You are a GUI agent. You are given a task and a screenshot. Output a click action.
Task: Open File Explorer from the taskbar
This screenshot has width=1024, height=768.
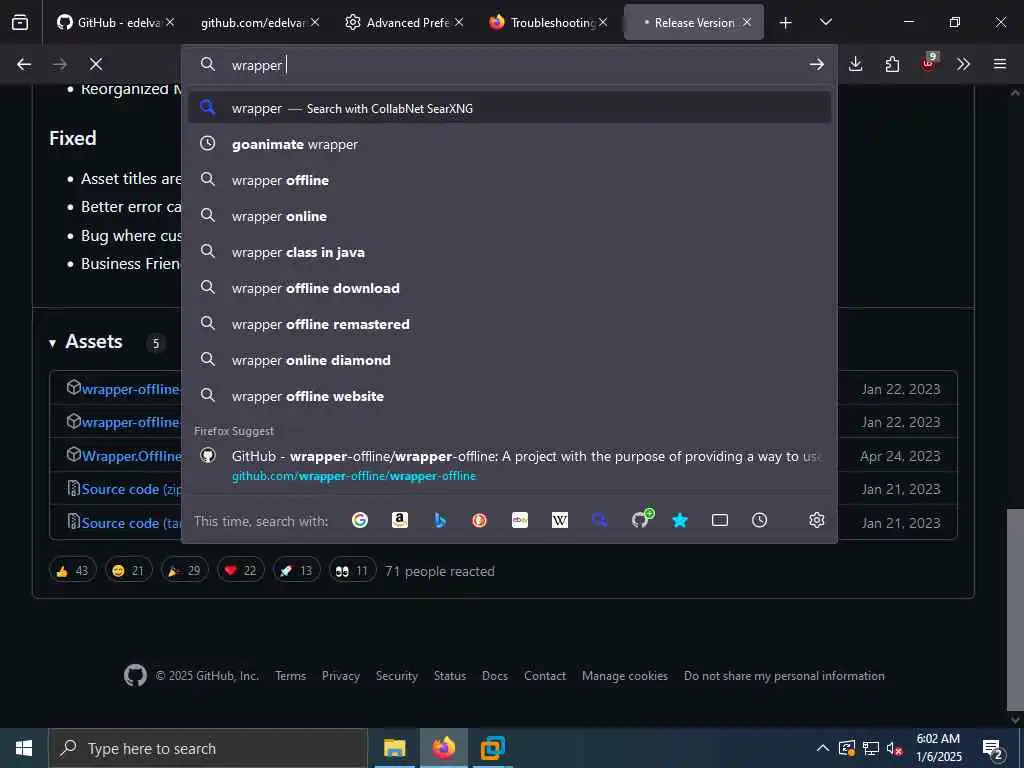click(x=394, y=748)
